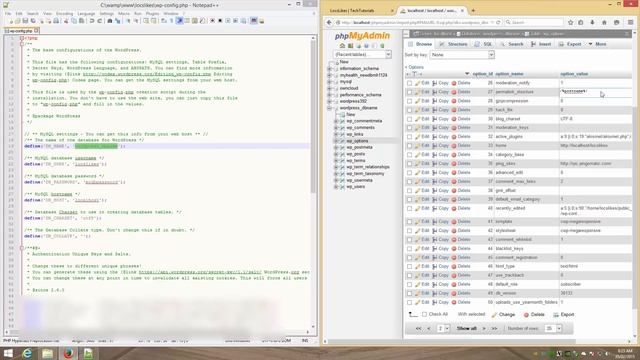The image size is (640, 360).
Task: Expand the information_schema database node
Action: coord(329,69)
